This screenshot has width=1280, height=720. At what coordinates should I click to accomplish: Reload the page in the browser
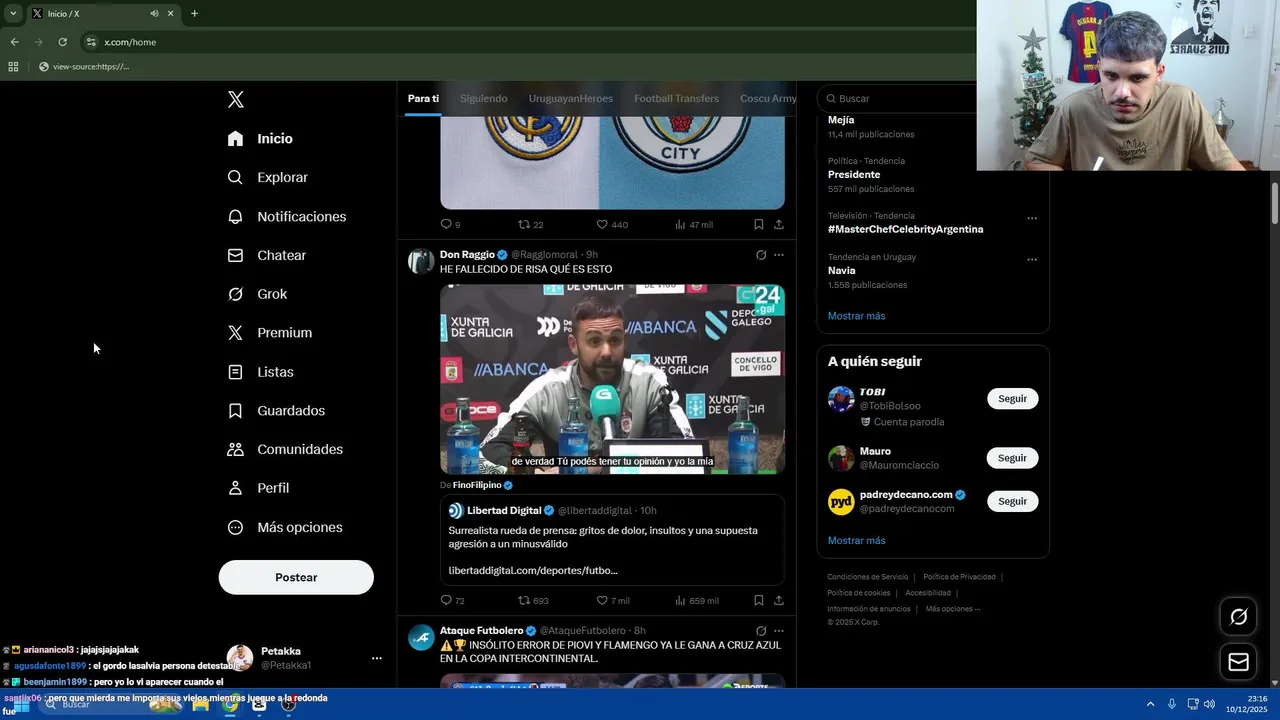click(x=62, y=42)
